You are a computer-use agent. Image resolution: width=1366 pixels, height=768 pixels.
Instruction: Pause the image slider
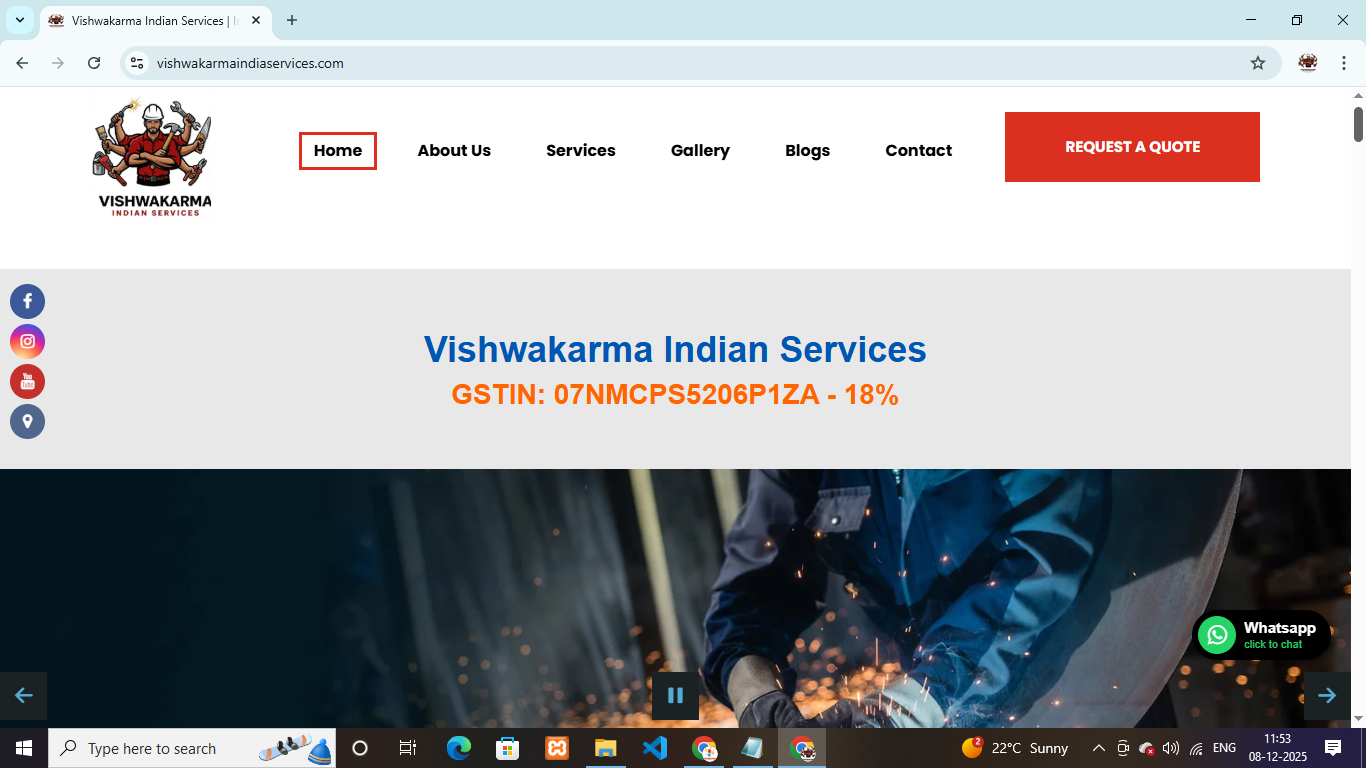pyautogui.click(x=675, y=695)
